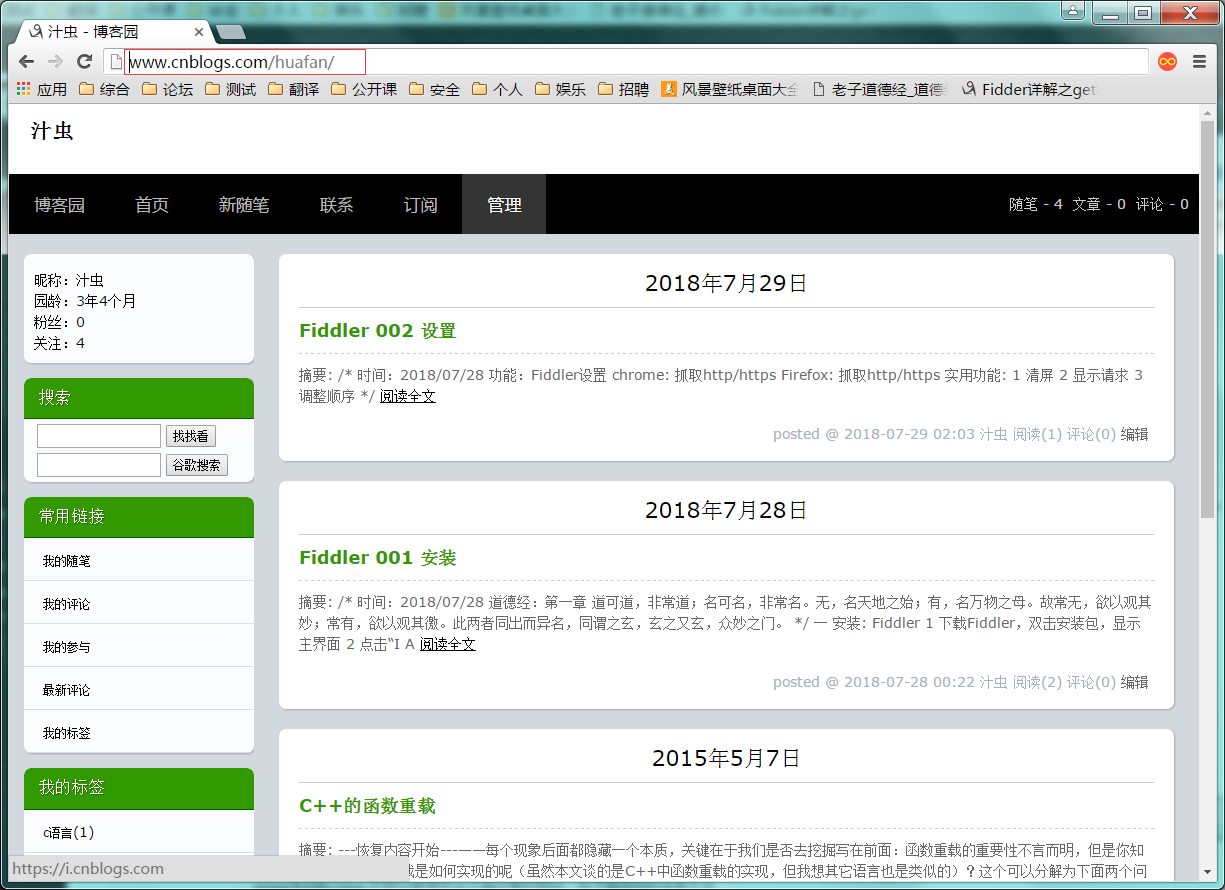Viewport: 1225px width, 890px height.
Task: Click the 关注 count 4 link
Action: pyautogui.click(x=80, y=343)
